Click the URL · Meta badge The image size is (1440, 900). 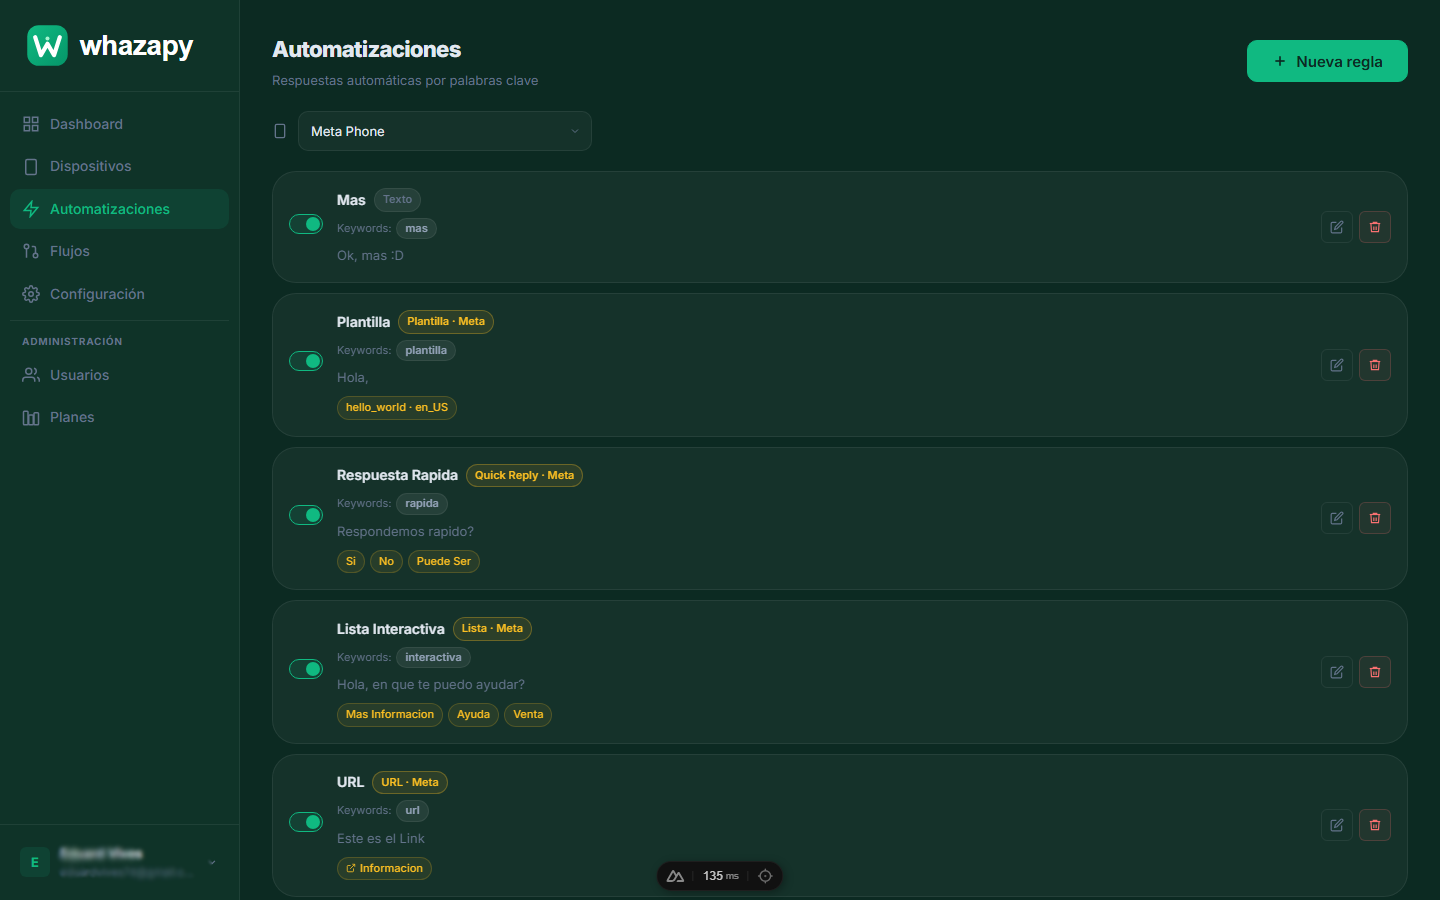pyautogui.click(x=410, y=782)
